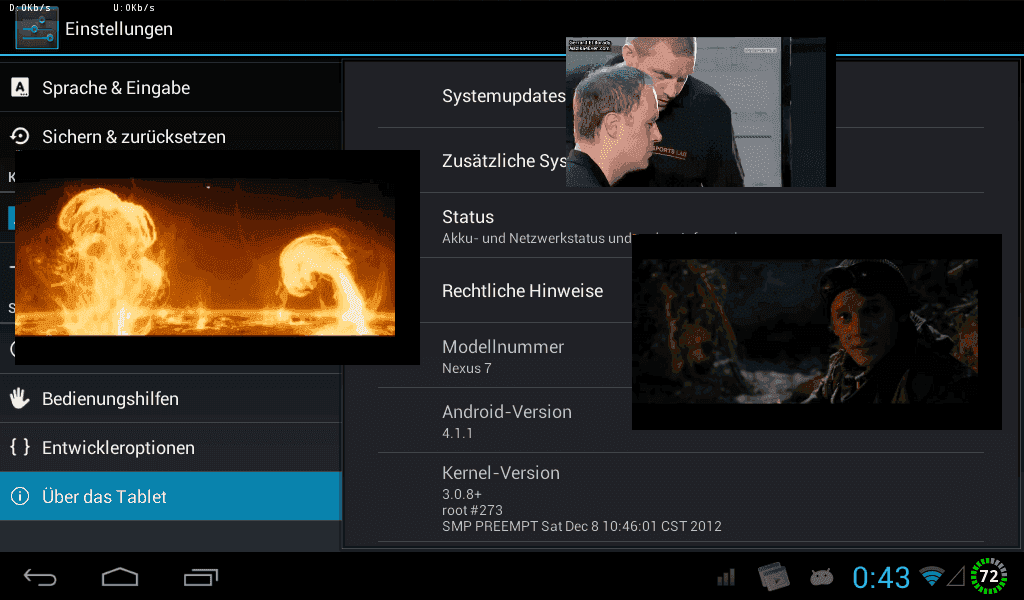Tap the floating video with two men

(701, 112)
